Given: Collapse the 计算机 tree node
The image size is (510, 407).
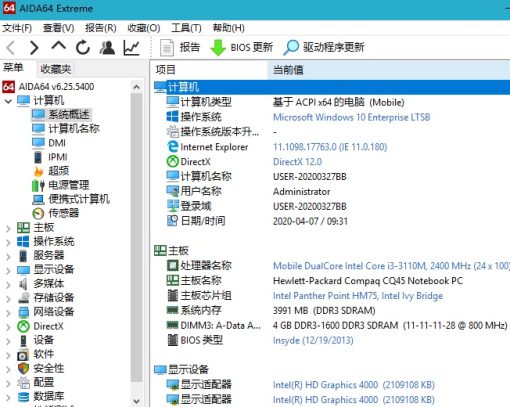Looking at the screenshot, I should [8, 101].
